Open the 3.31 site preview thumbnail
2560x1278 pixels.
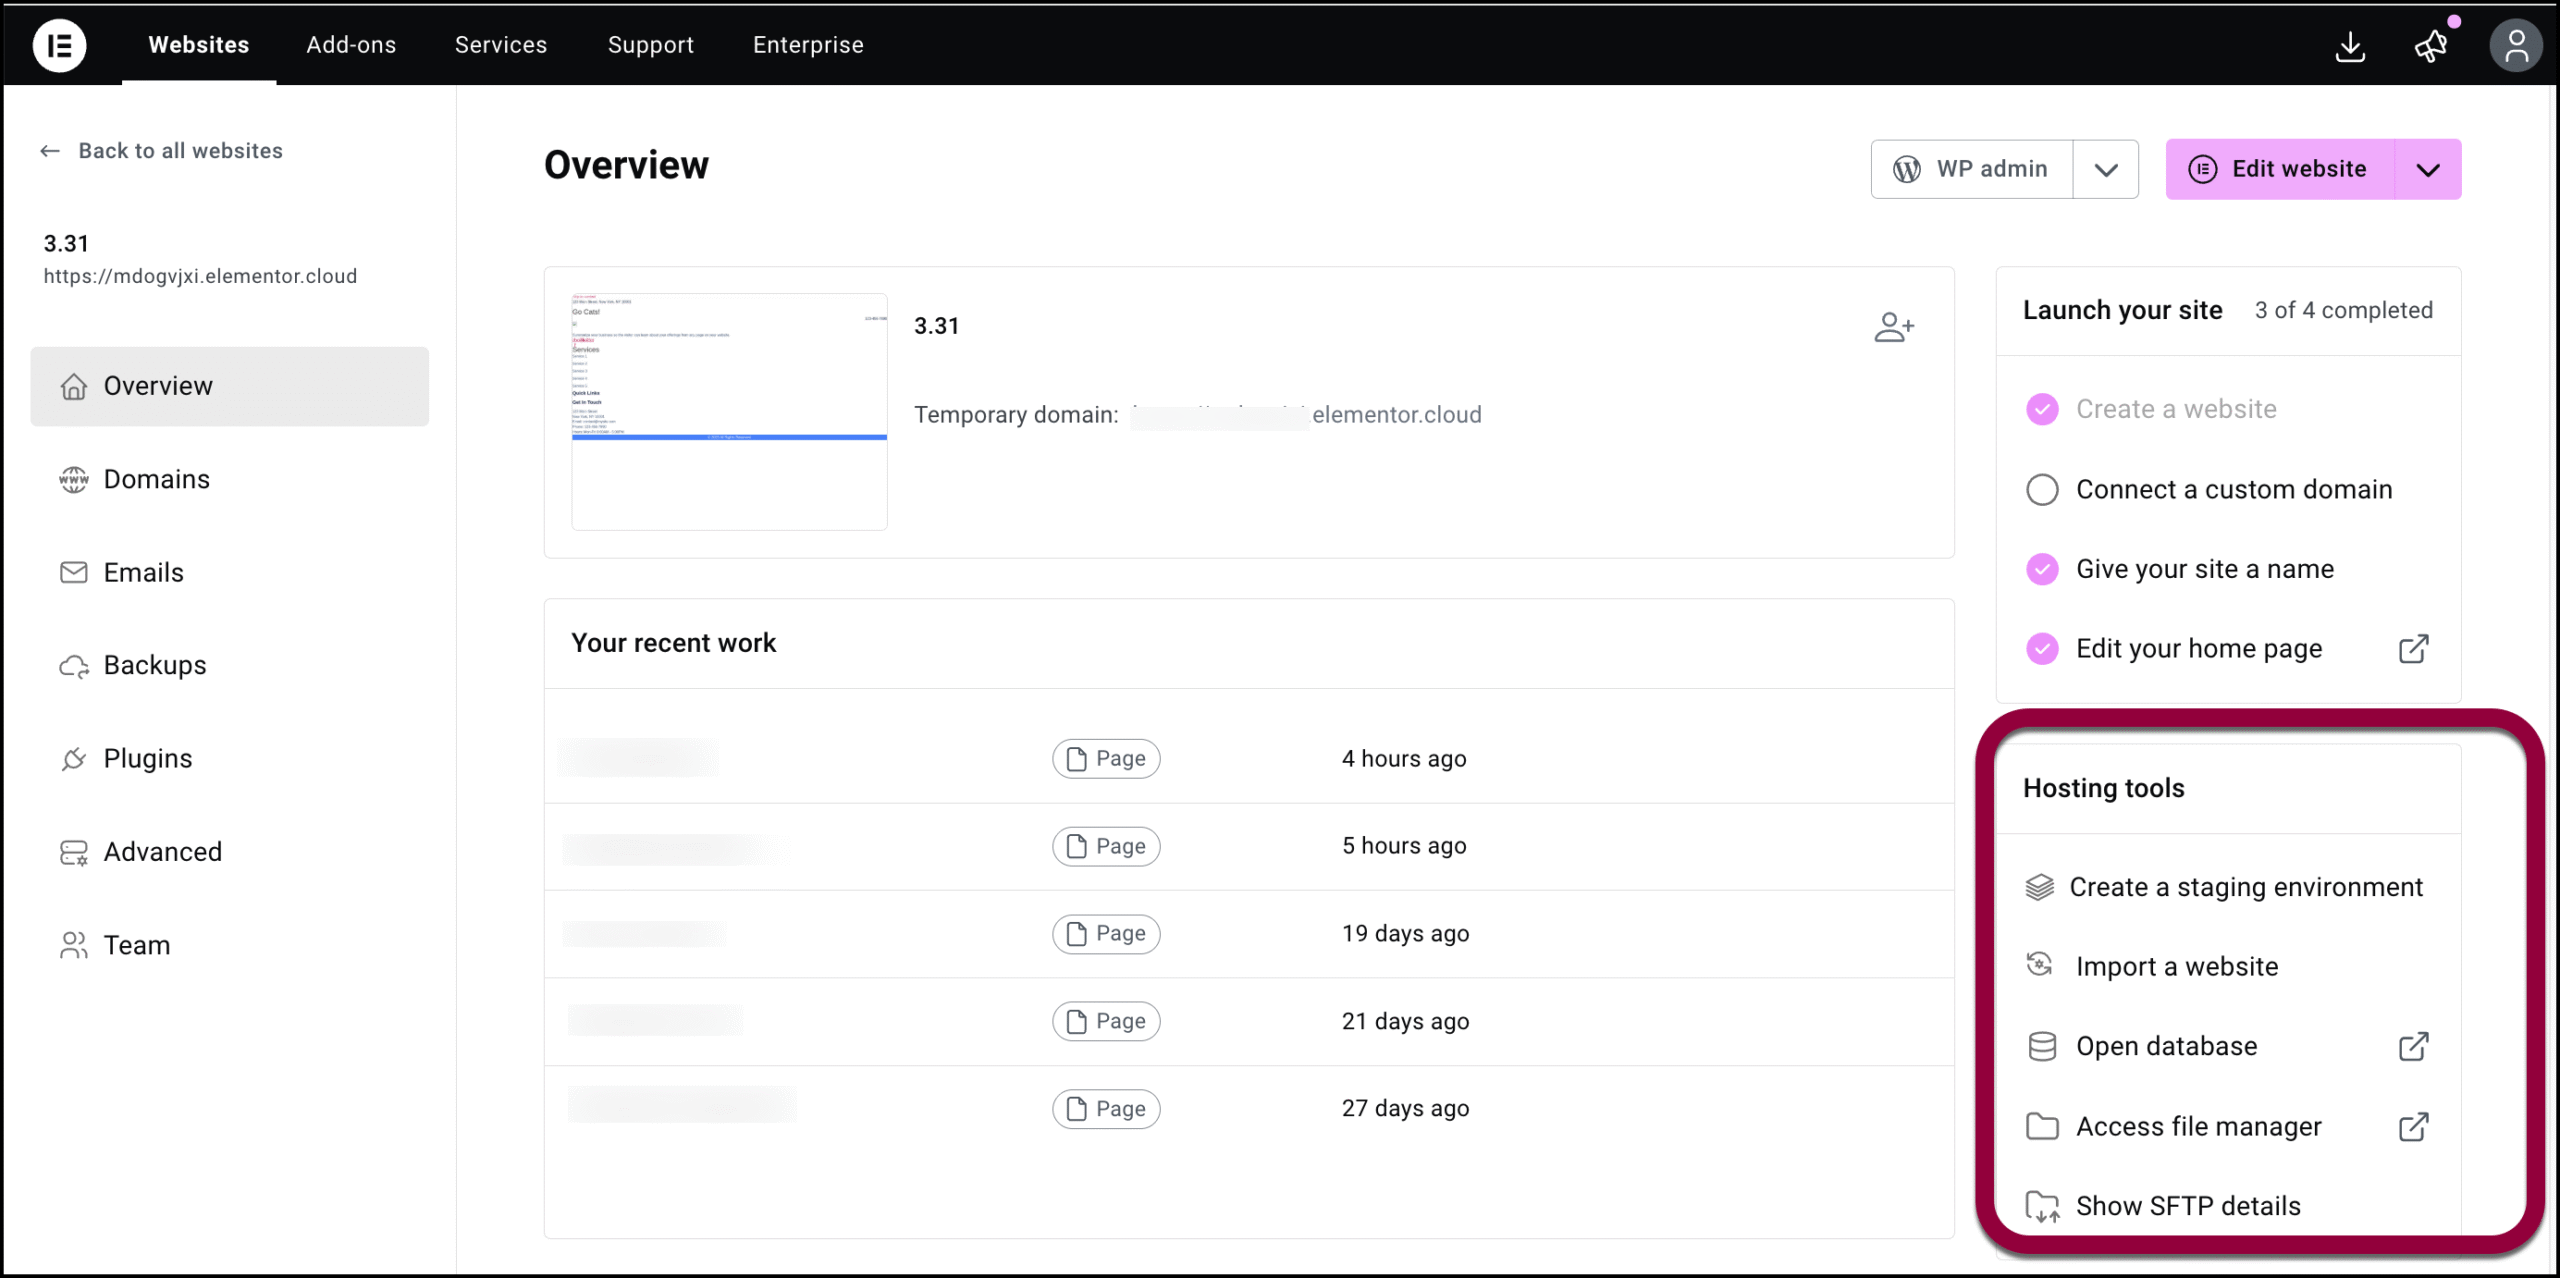point(729,411)
